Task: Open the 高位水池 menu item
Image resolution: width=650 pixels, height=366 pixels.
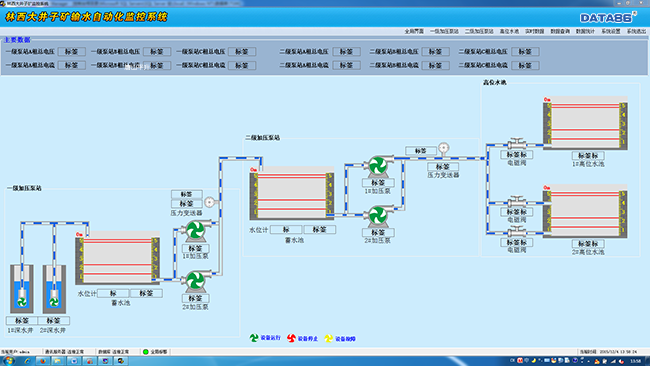Action: [x=509, y=32]
